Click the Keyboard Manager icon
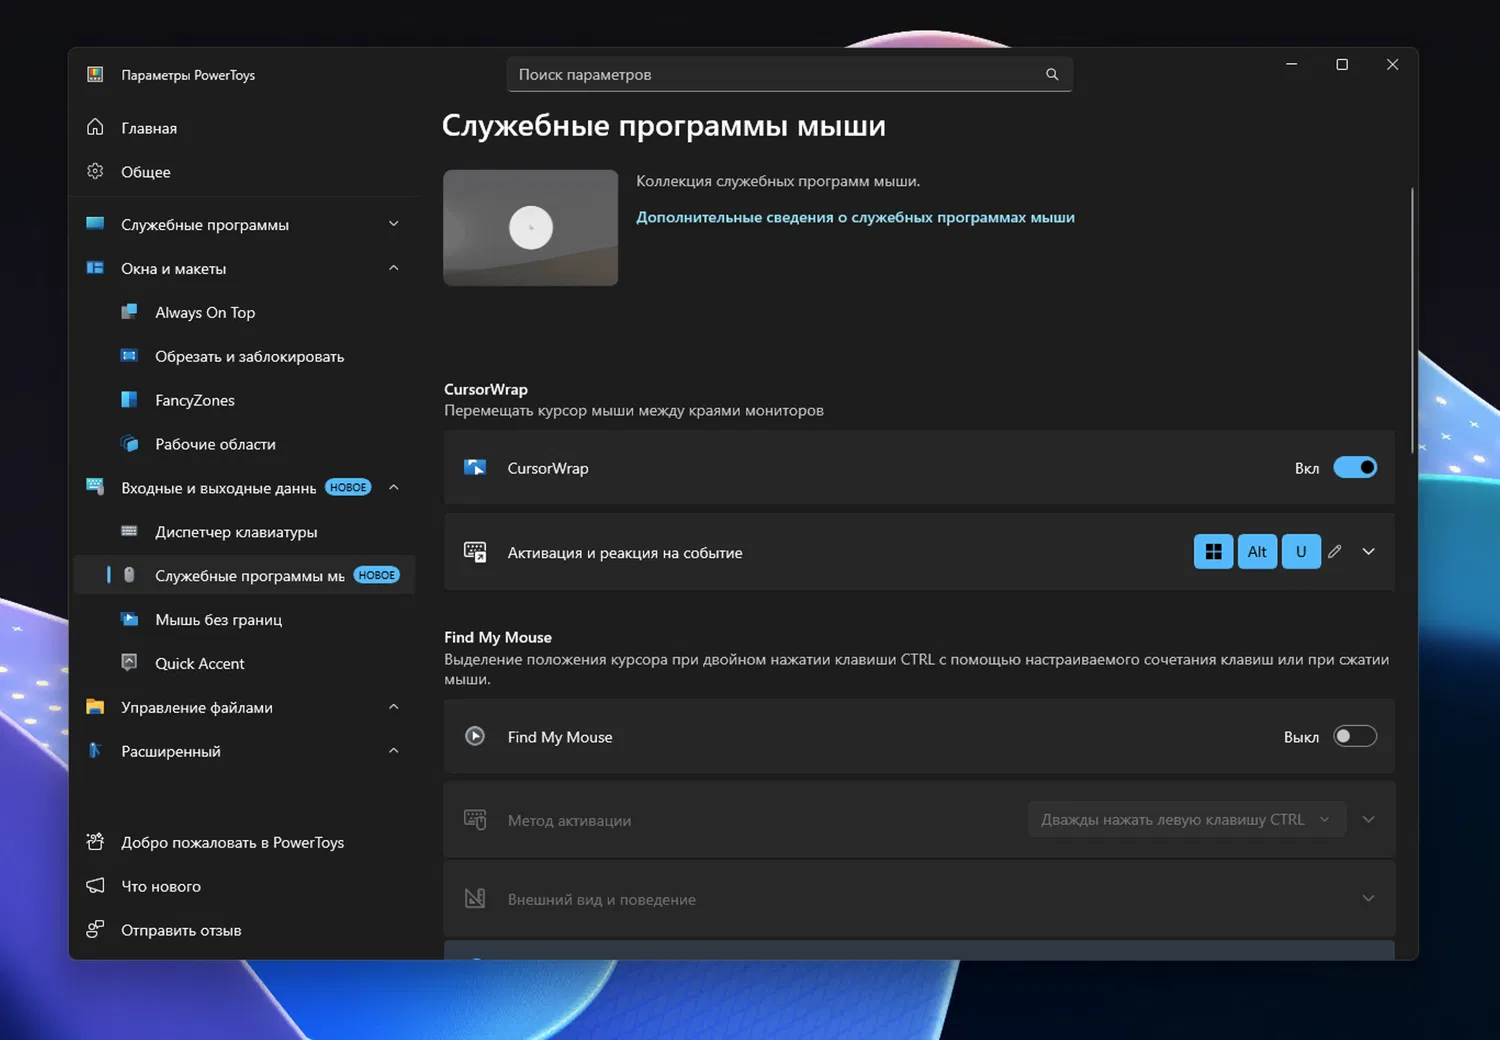 point(129,531)
